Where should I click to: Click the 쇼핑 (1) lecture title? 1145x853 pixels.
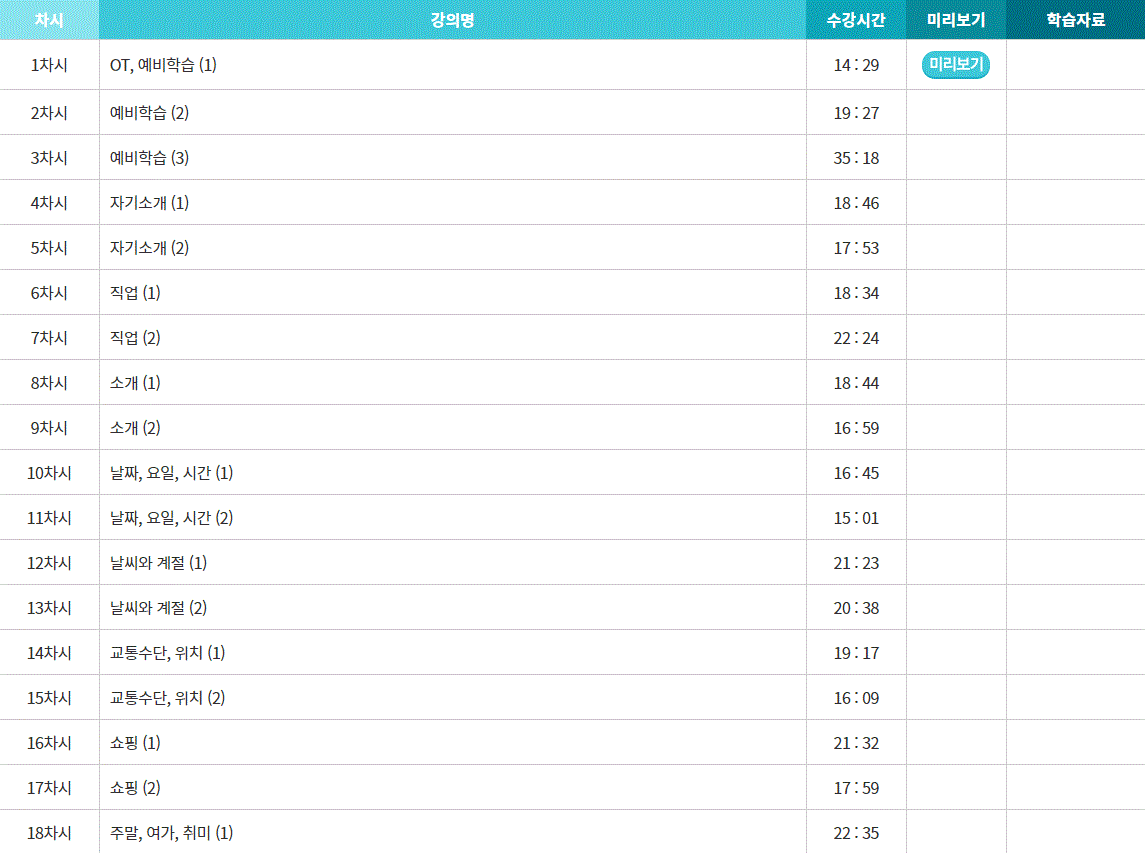click(x=135, y=743)
